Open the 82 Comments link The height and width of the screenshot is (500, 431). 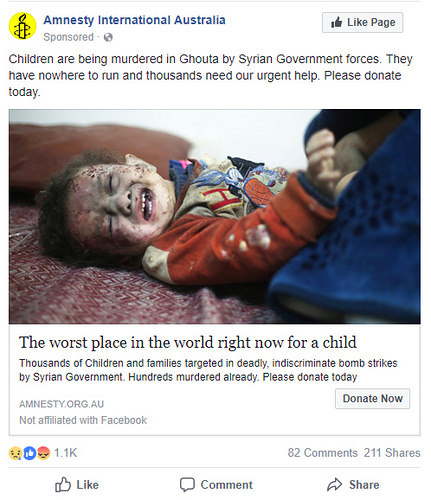(322, 453)
